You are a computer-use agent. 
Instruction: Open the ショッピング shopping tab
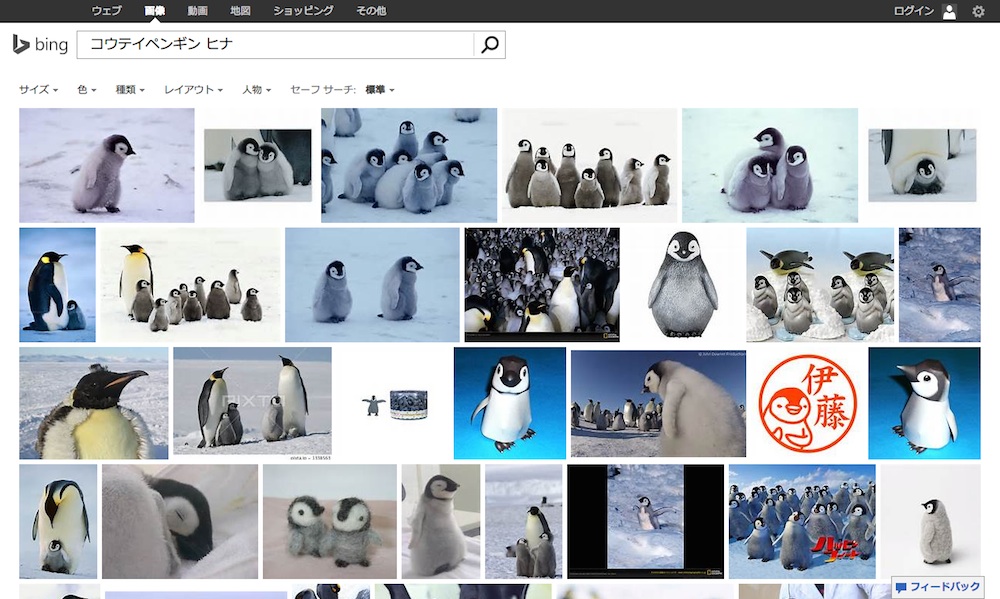coord(303,11)
